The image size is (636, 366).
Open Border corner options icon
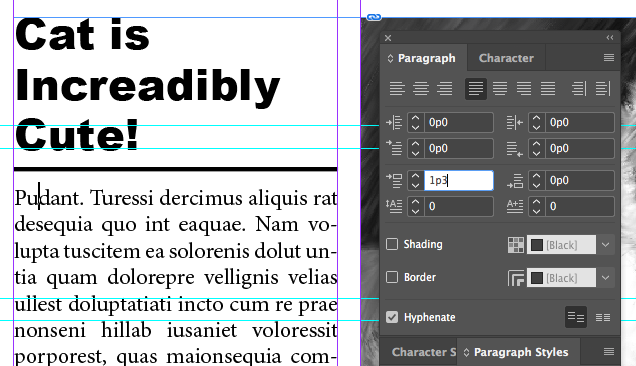pyautogui.click(x=516, y=278)
